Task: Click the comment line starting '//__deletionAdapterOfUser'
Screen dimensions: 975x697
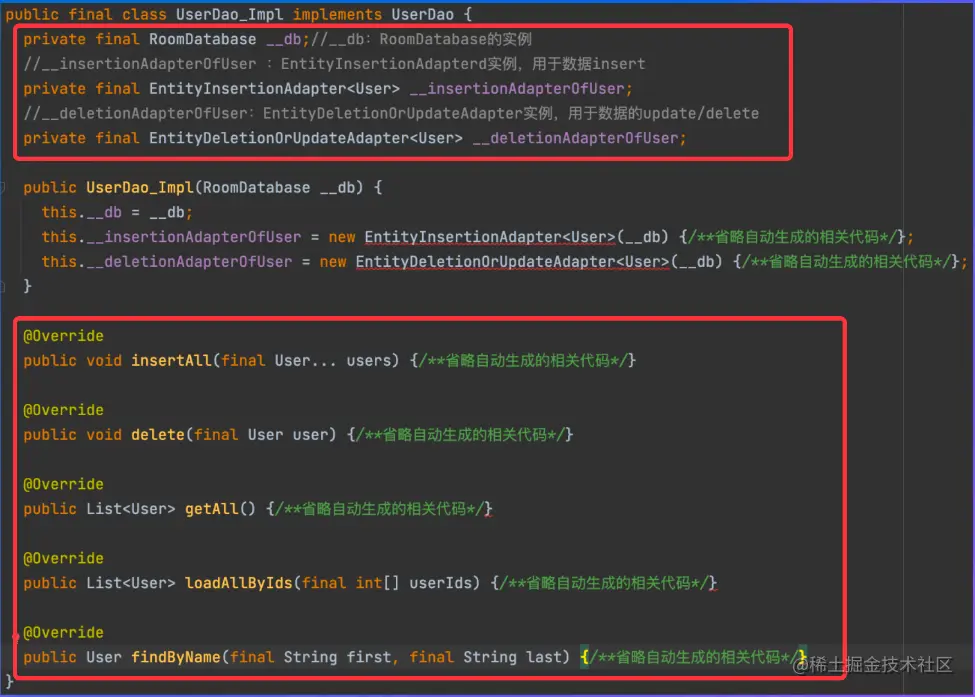Action: [x=391, y=114]
